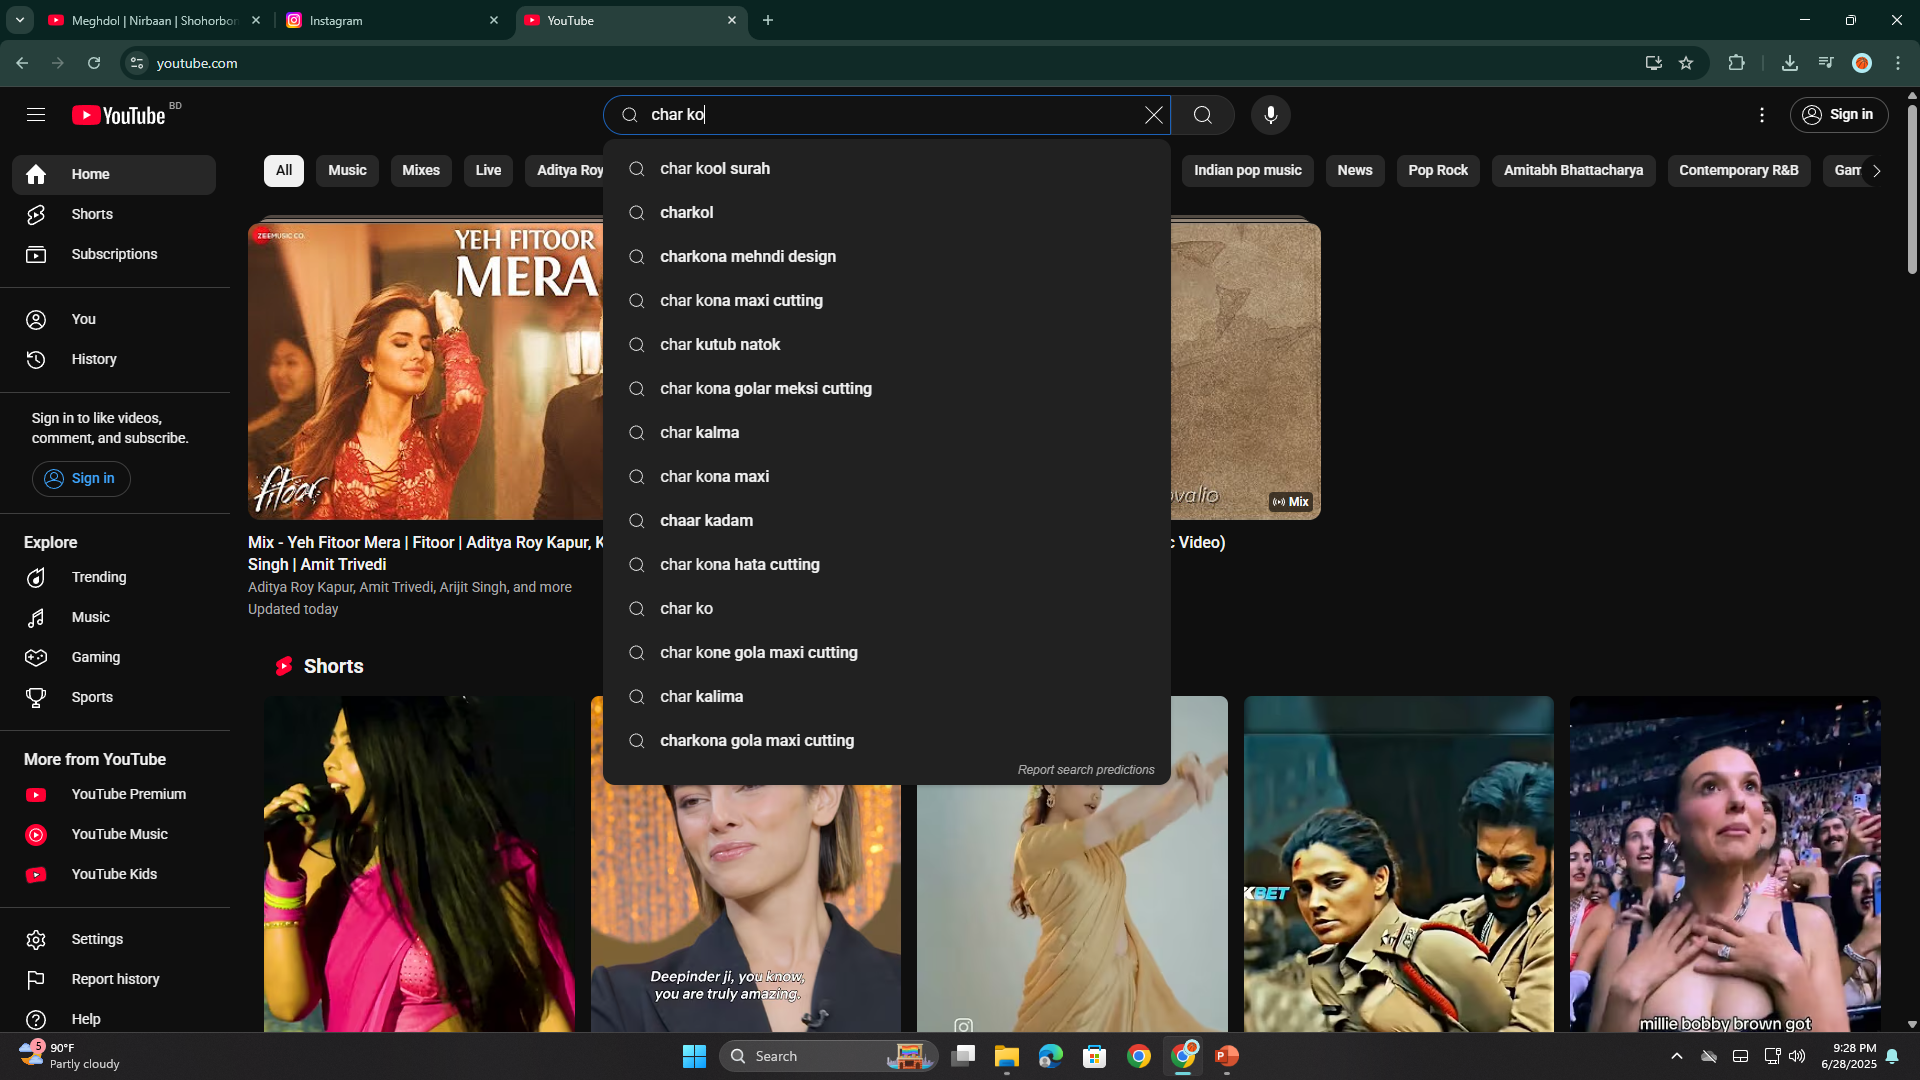
Task: Switch to the Meghdol Nirbaan browser tab
Action: [x=155, y=20]
